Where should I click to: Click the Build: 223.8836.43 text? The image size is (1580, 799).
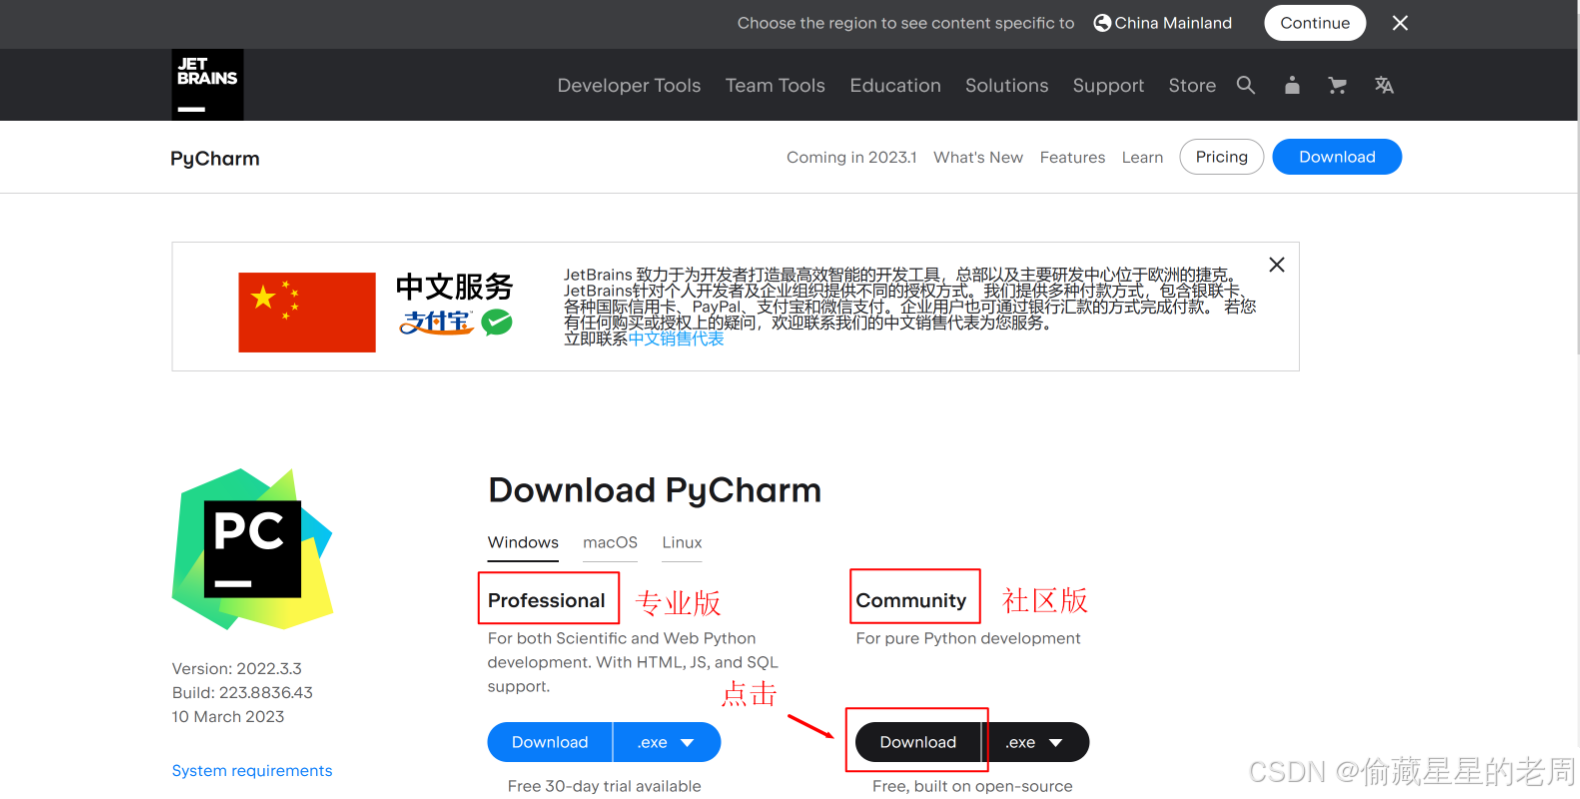[242, 693]
